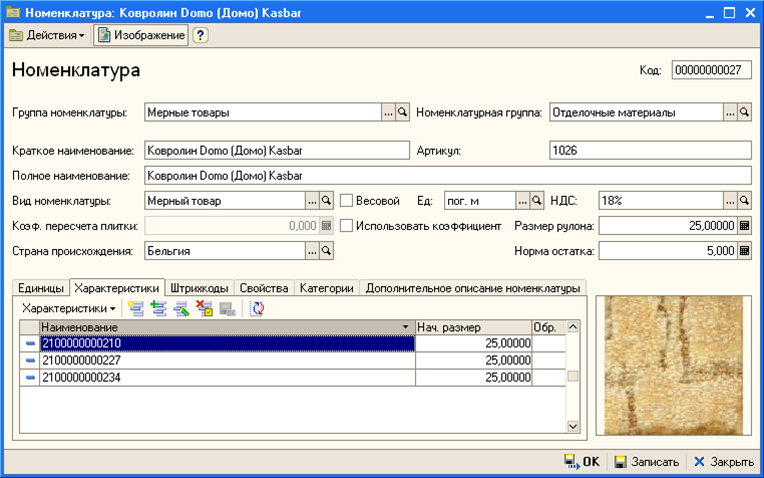764x478 pixels.
Task: Click the Add new characteristic icon
Action: (136, 308)
